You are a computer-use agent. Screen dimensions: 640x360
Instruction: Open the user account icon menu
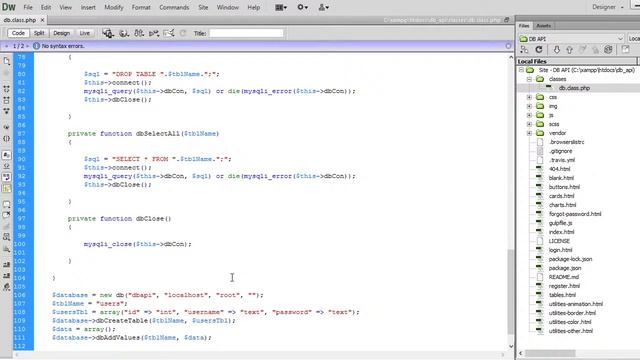click(324, 7)
